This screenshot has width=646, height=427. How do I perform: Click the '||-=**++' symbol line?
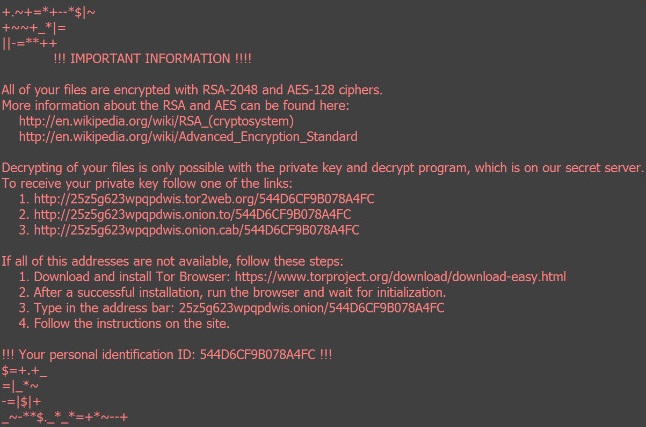coord(29,42)
